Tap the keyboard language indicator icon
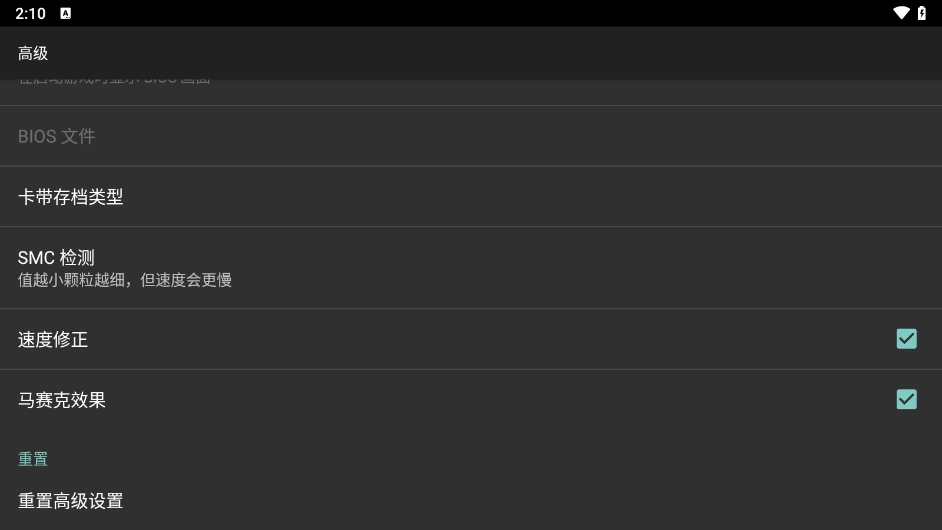 [66, 13]
